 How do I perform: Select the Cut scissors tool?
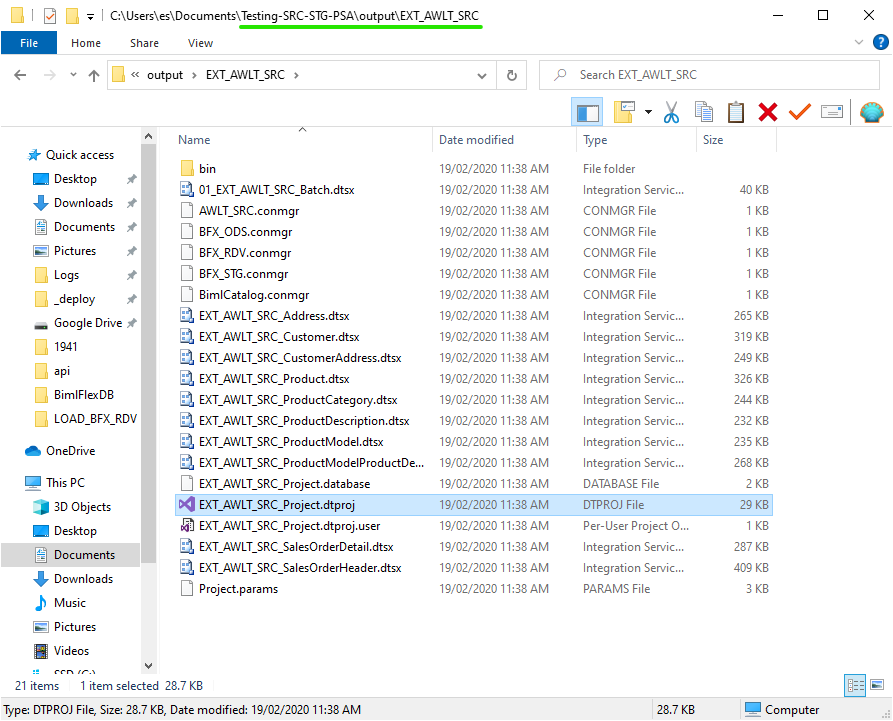click(671, 112)
